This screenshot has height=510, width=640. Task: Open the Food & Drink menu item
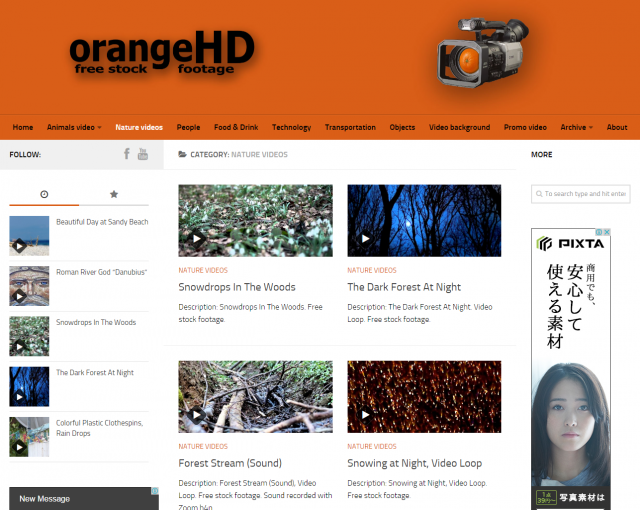tap(236, 127)
